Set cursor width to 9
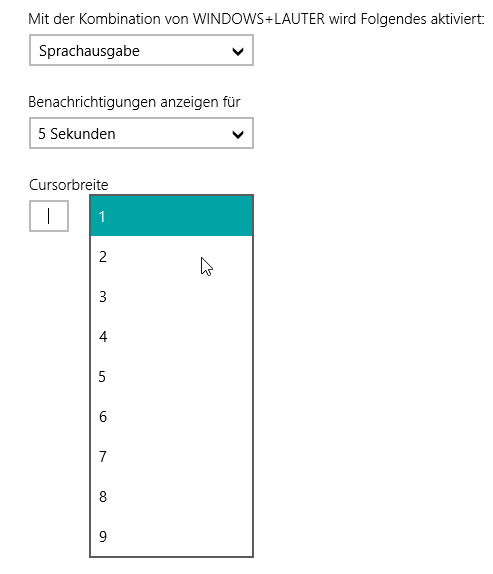The image size is (493, 574). [172, 536]
